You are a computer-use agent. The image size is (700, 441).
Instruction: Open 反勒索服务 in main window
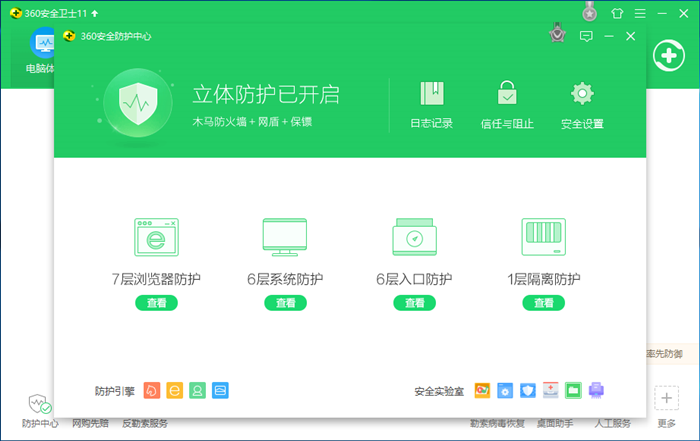(x=145, y=423)
